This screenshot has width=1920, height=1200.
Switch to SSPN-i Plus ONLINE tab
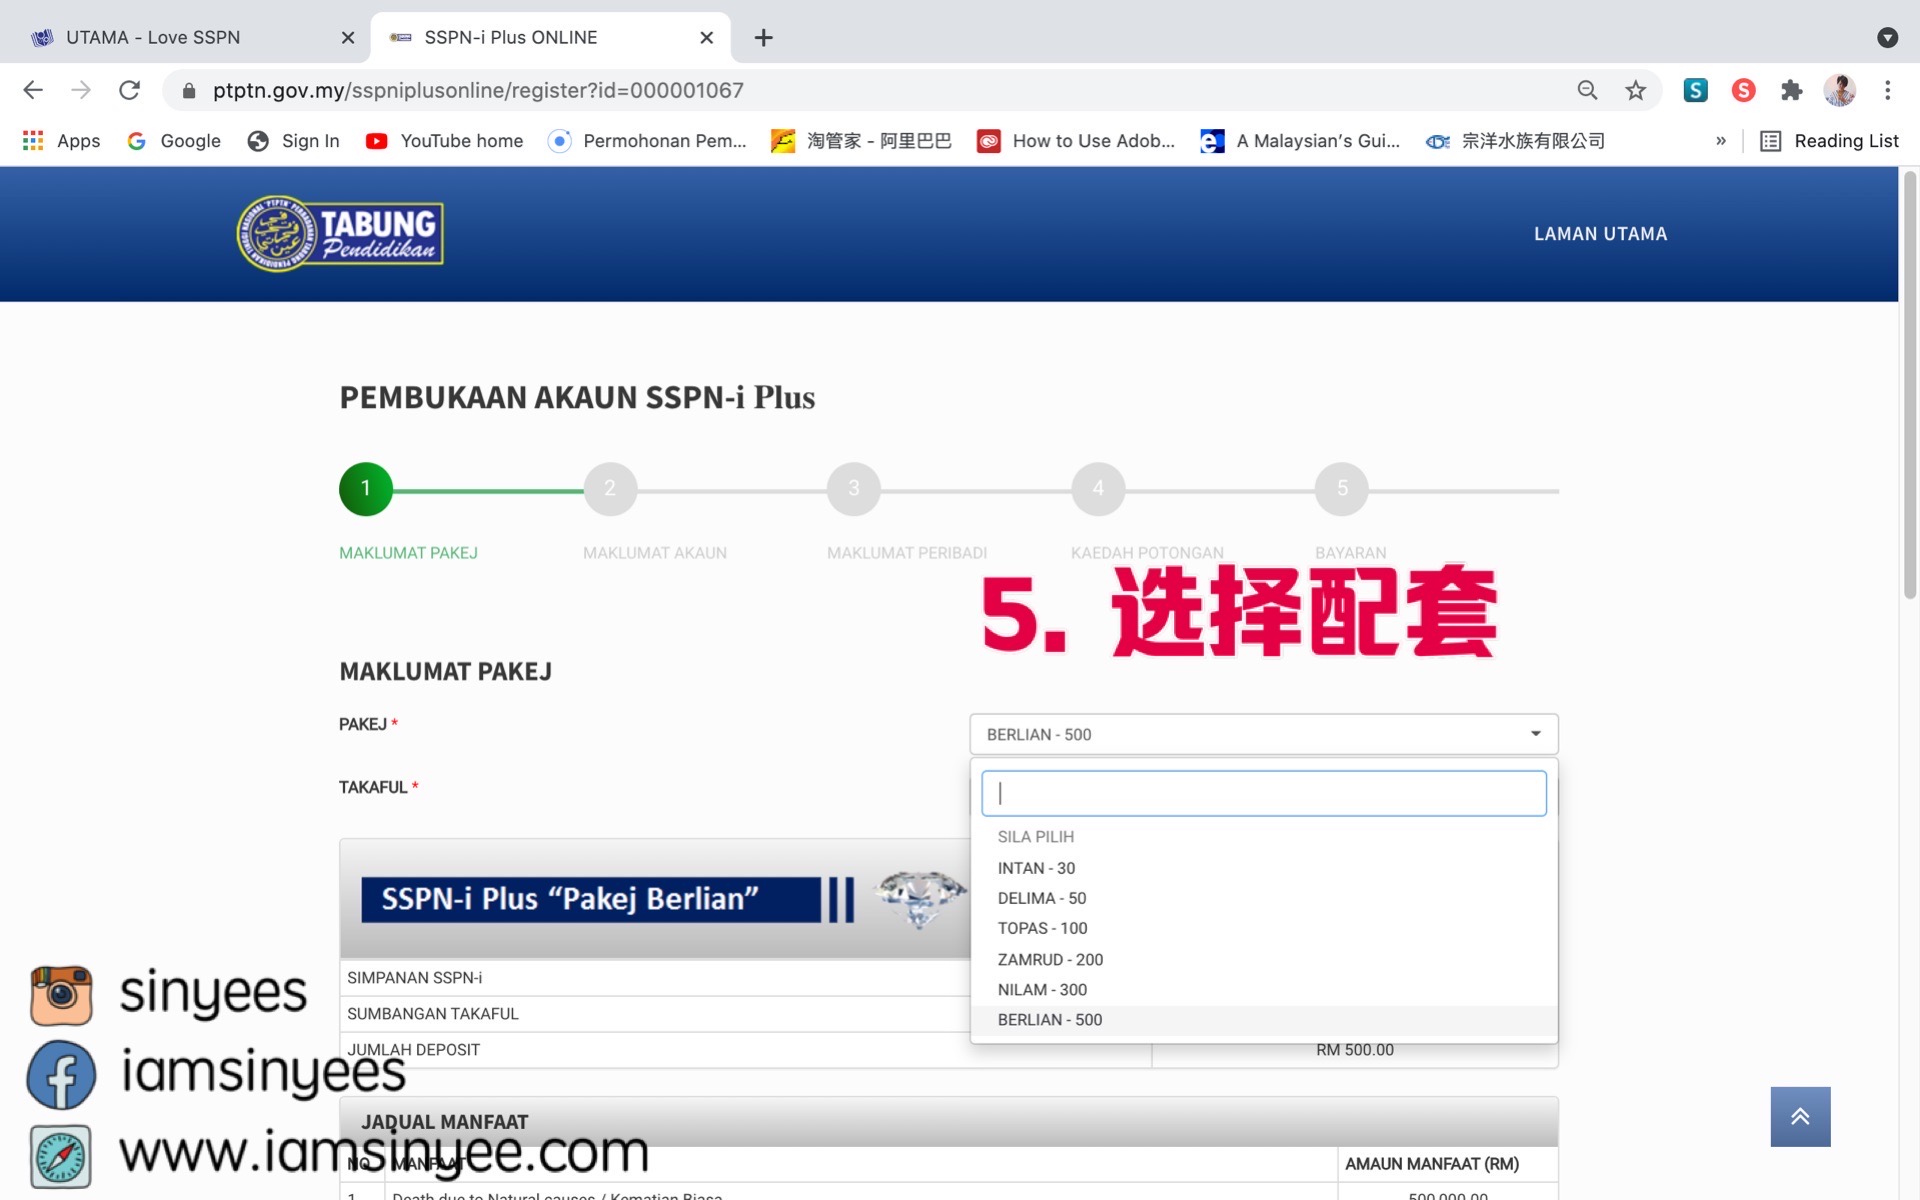tap(550, 38)
